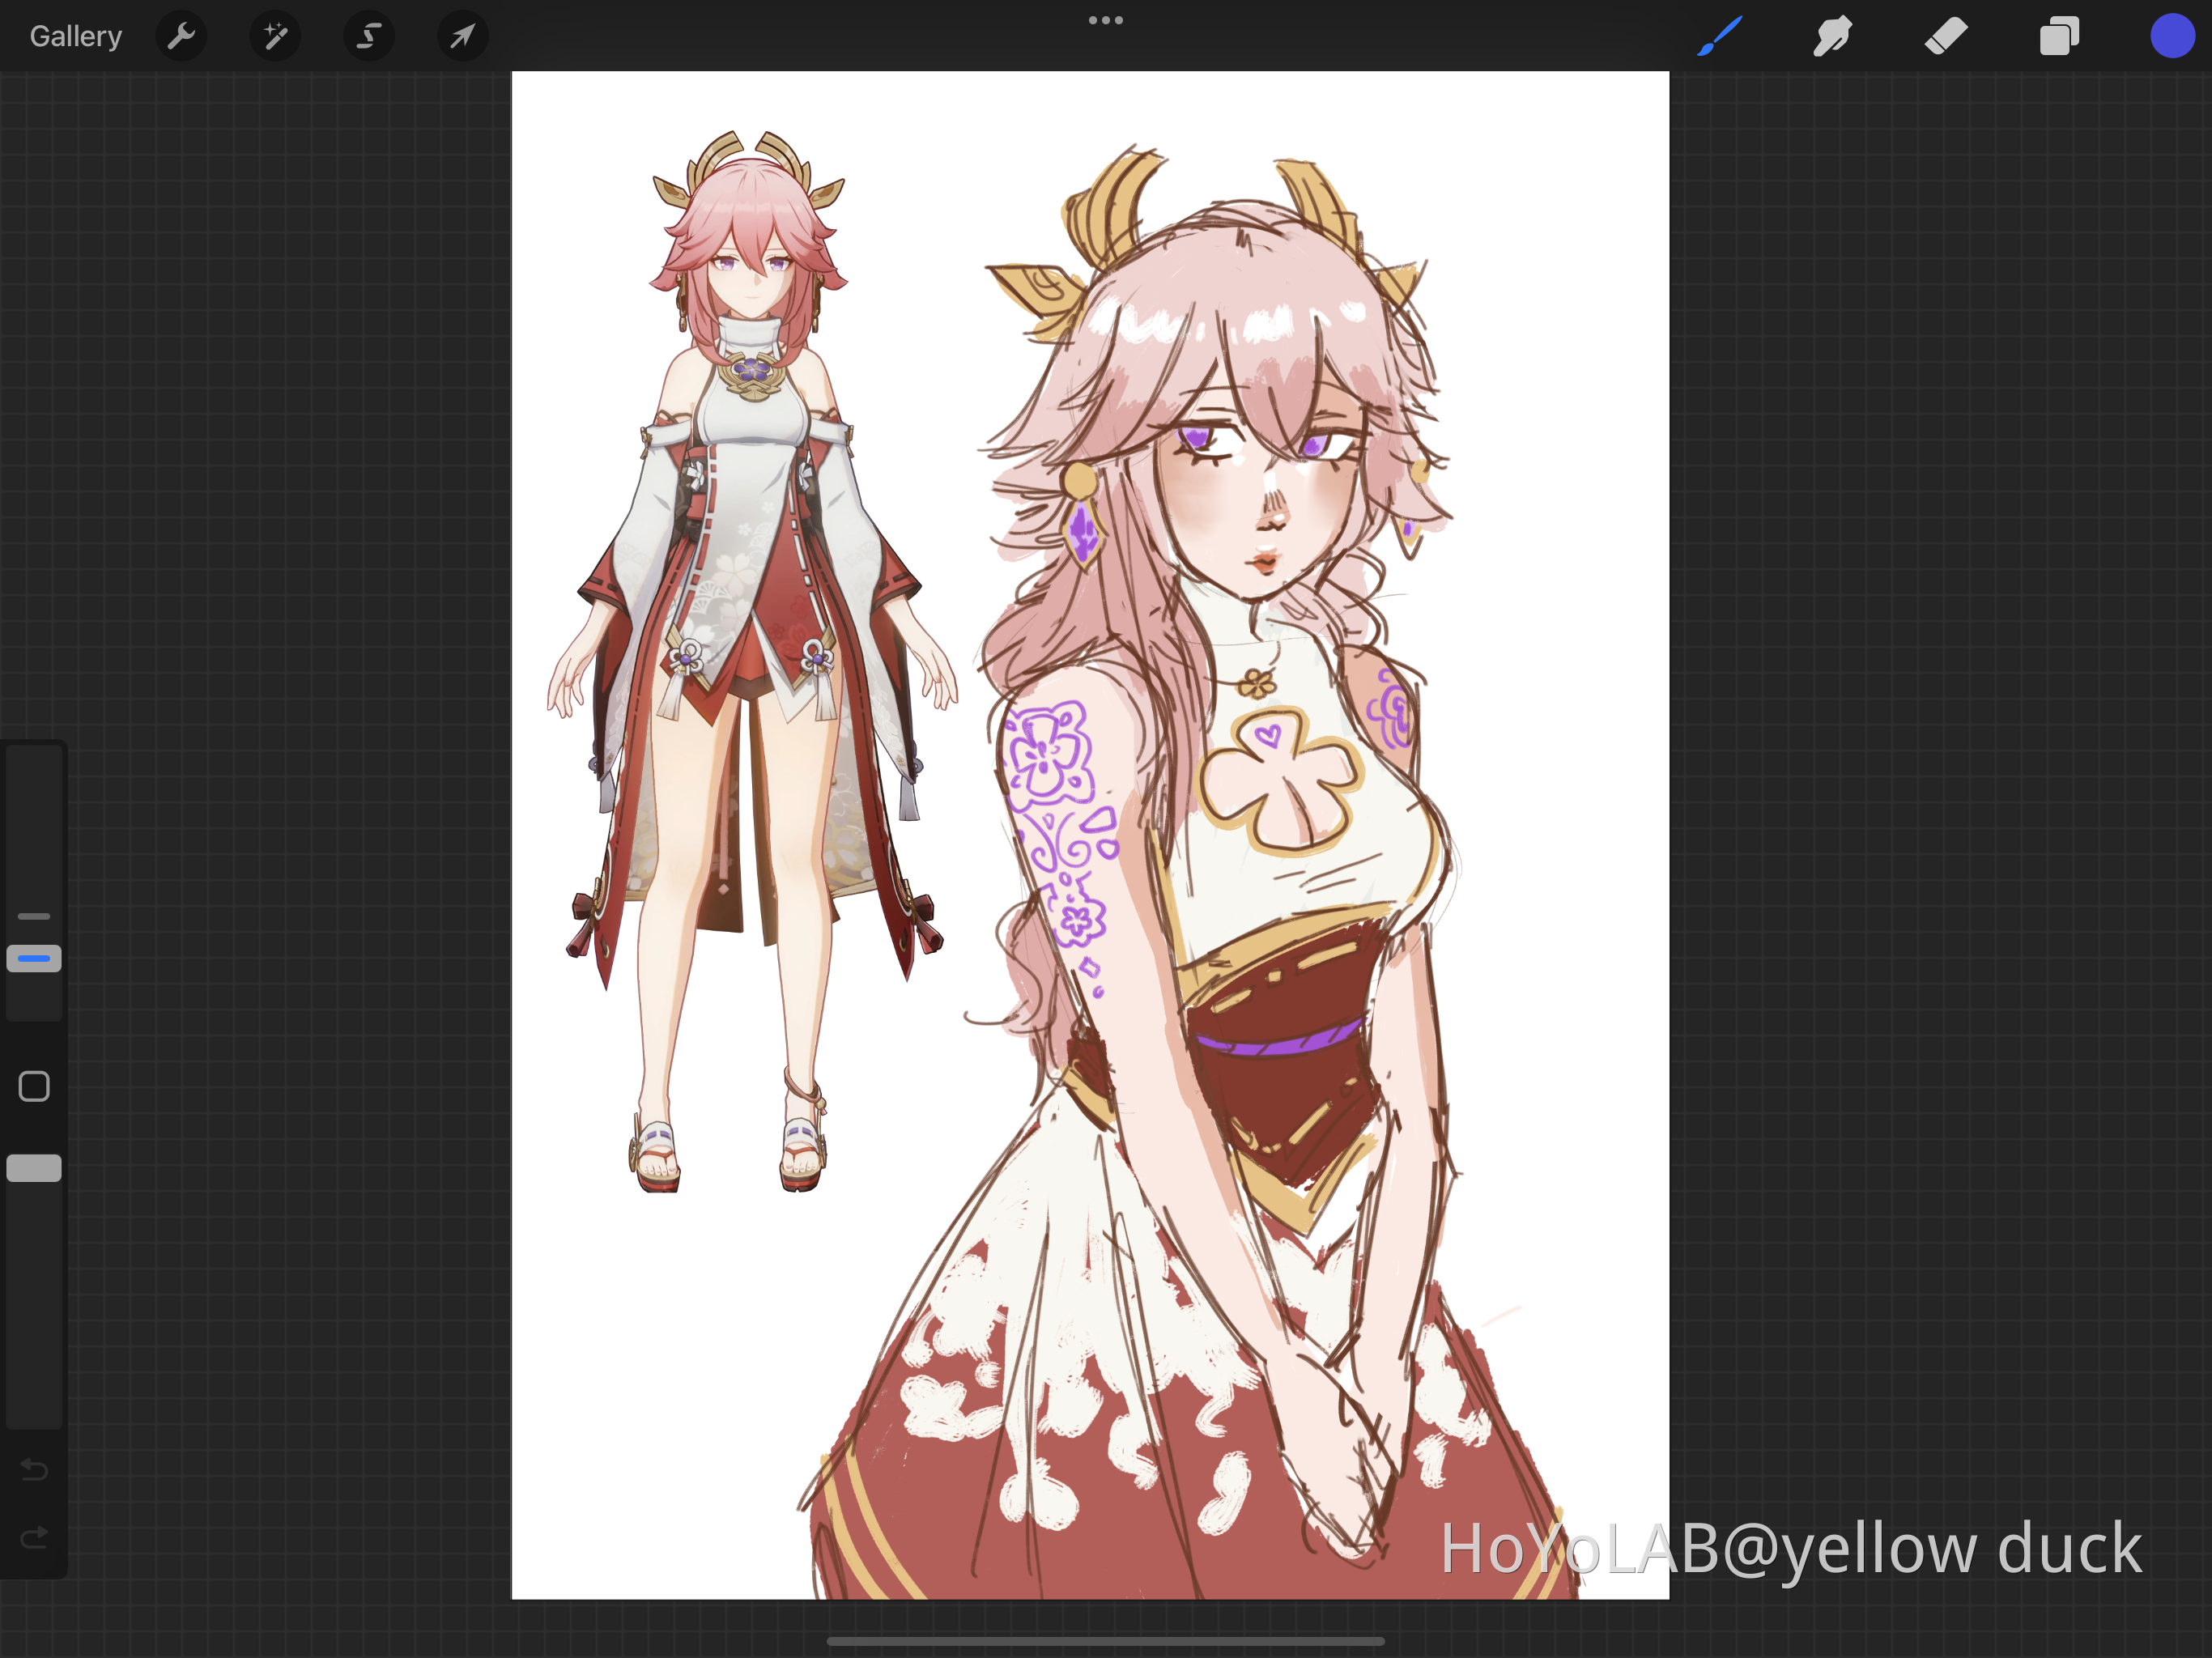Screen dimensions: 2212x1658
Task: Tap the gray swatch below the opacity slider
Action: pyautogui.click(x=34, y=1167)
